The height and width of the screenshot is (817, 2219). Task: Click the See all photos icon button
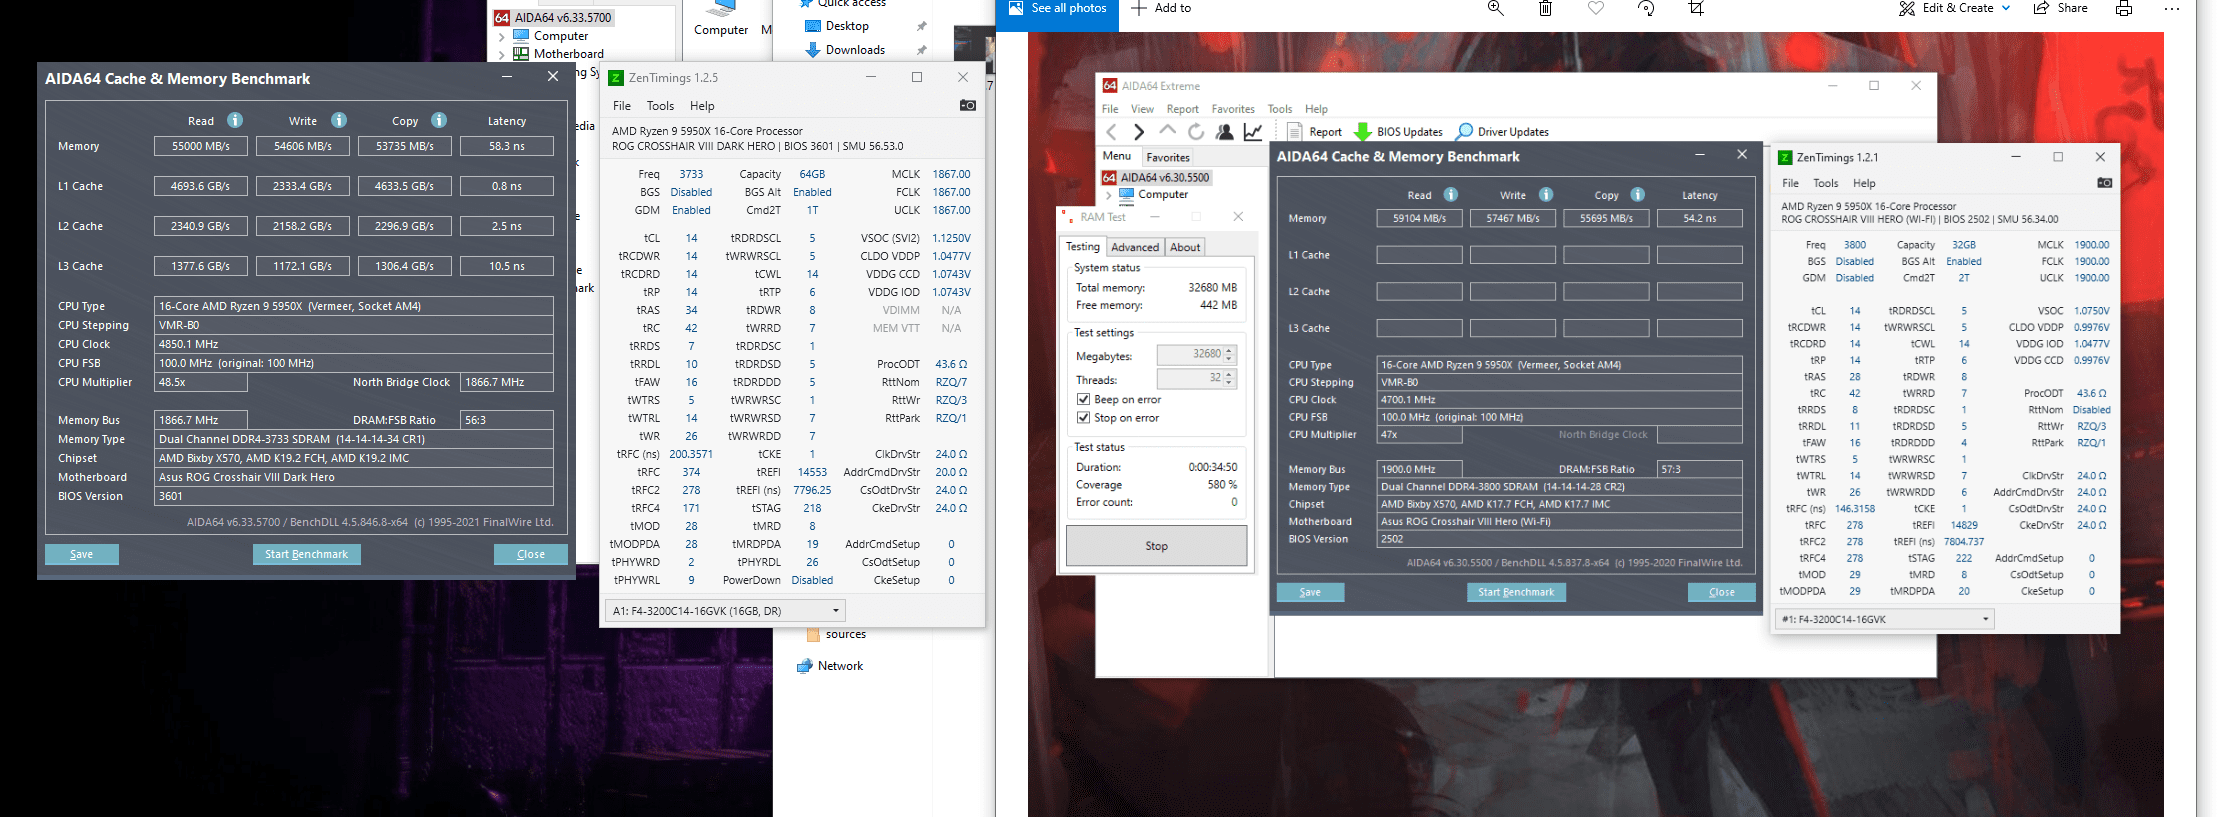point(1016,8)
